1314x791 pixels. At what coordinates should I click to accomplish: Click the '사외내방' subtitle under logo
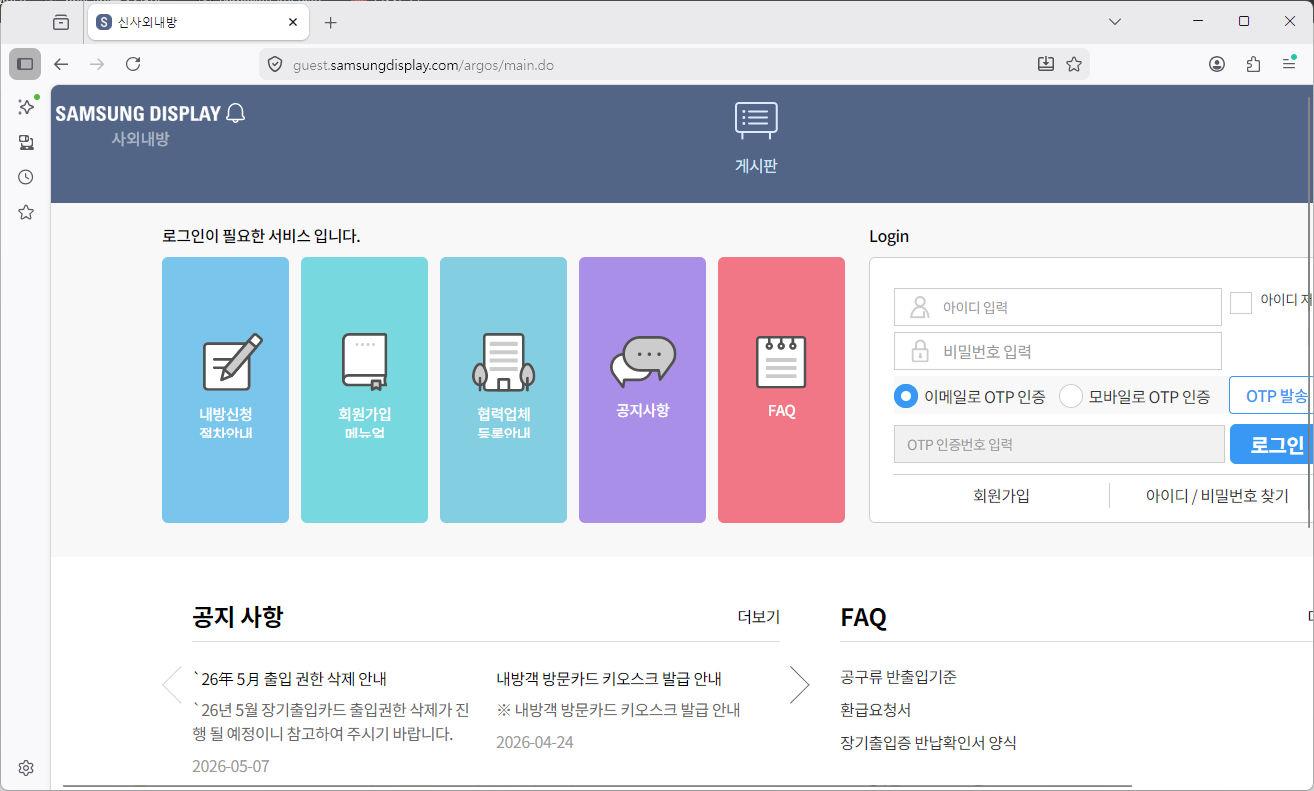(x=140, y=140)
